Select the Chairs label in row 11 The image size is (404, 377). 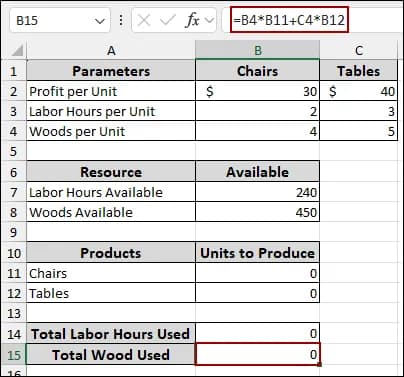click(111, 273)
